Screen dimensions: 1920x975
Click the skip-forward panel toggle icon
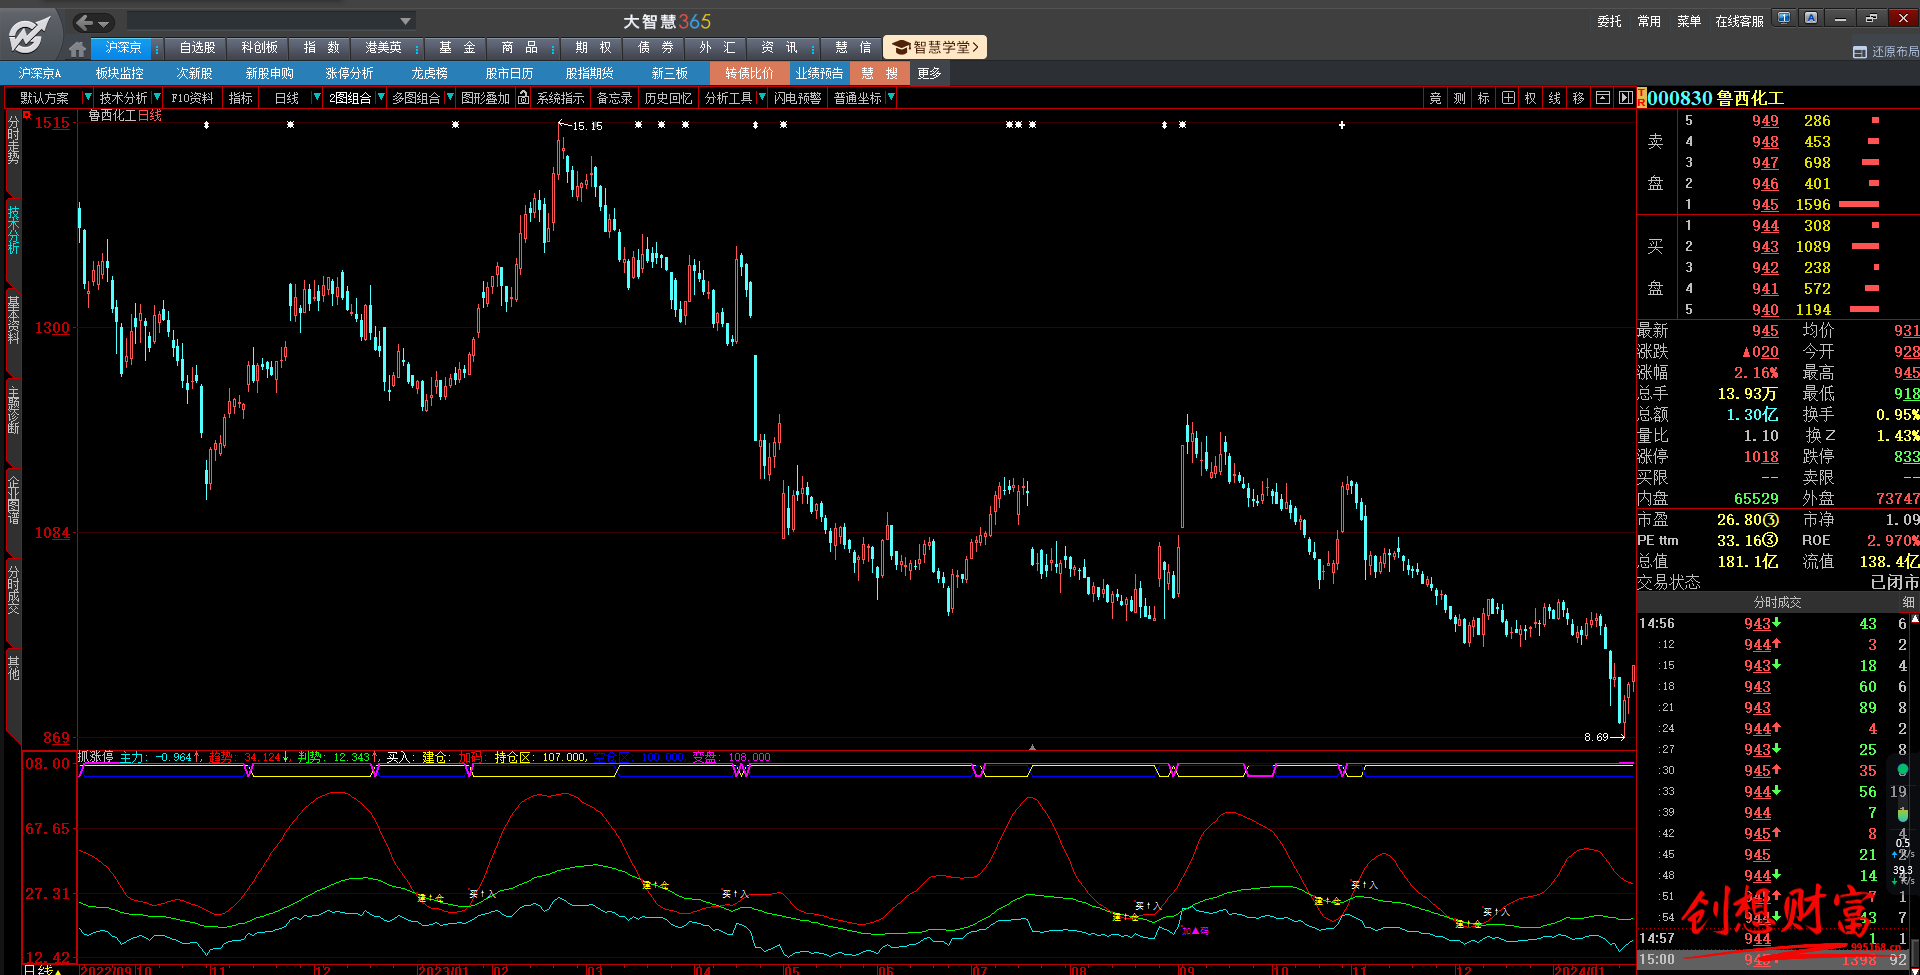coord(1626,98)
